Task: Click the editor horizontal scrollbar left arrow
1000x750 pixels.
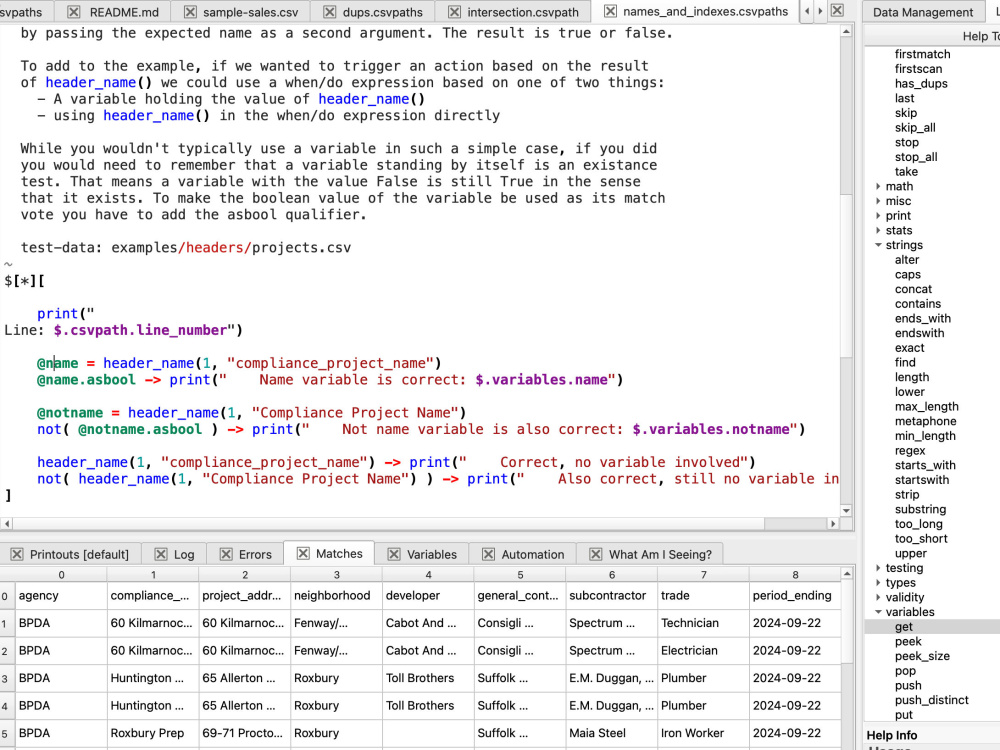Action: [6, 524]
